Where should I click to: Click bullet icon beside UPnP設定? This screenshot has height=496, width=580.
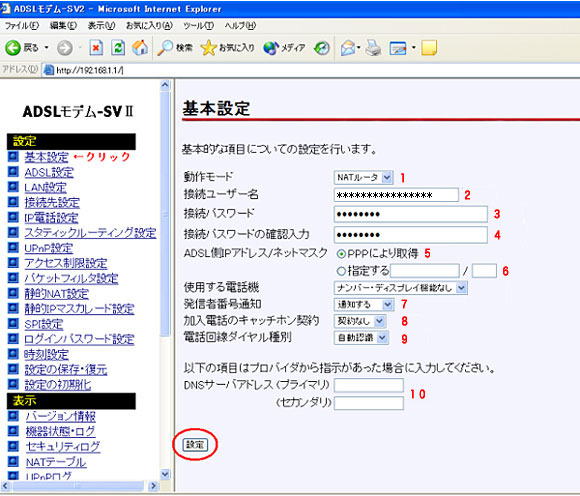pos(13,247)
